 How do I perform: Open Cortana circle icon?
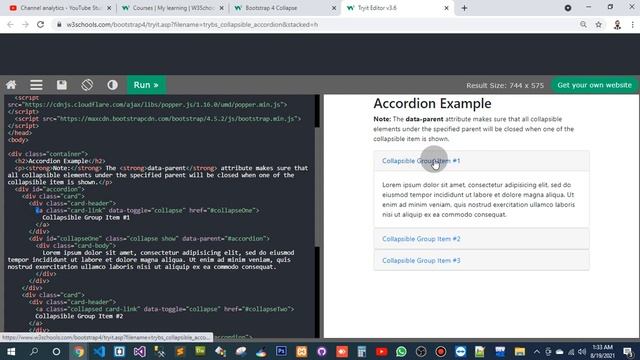tap(56, 351)
